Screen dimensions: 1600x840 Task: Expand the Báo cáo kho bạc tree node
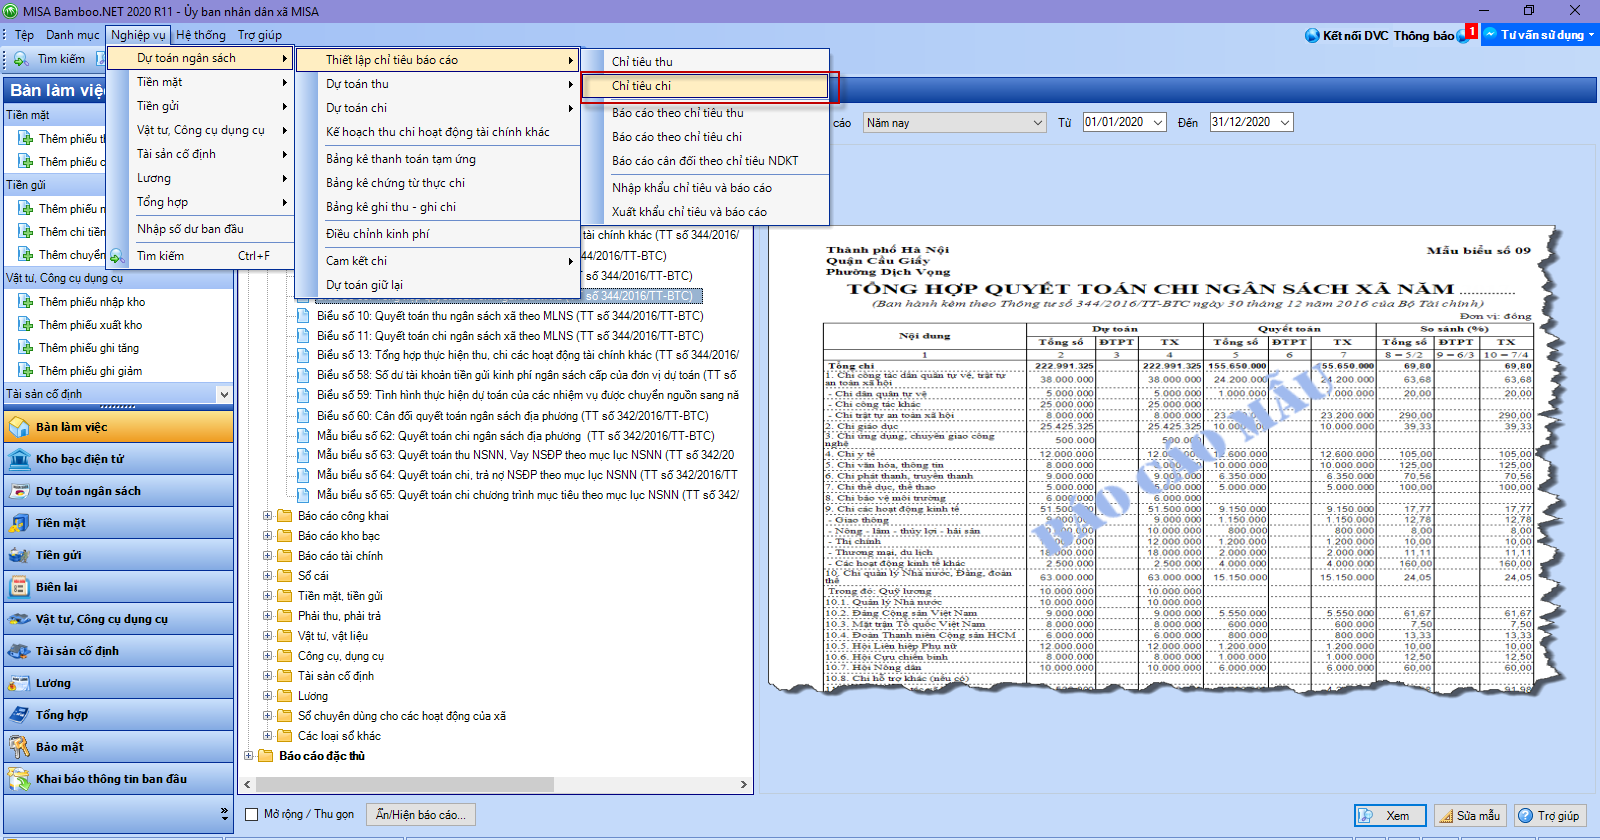click(x=267, y=536)
